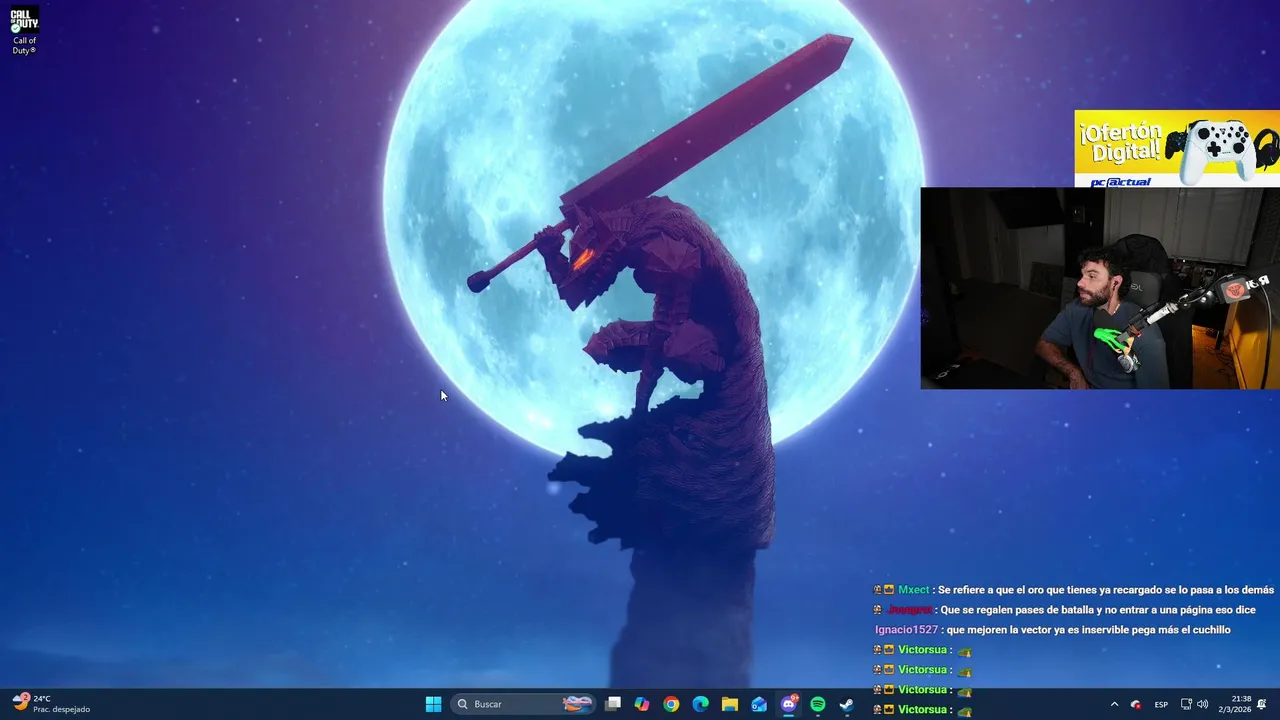The height and width of the screenshot is (720, 1280).
Task: Open Task View from the taskbar
Action: [613, 704]
